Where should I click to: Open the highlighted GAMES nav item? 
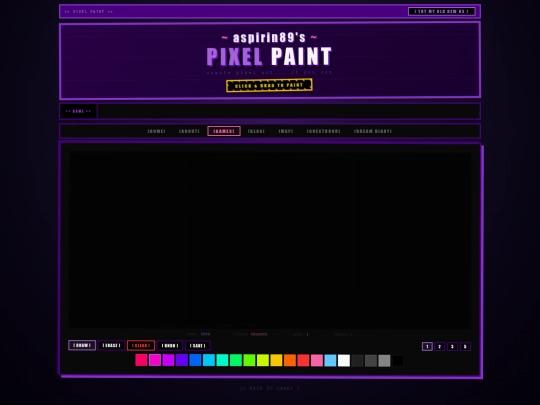point(224,131)
